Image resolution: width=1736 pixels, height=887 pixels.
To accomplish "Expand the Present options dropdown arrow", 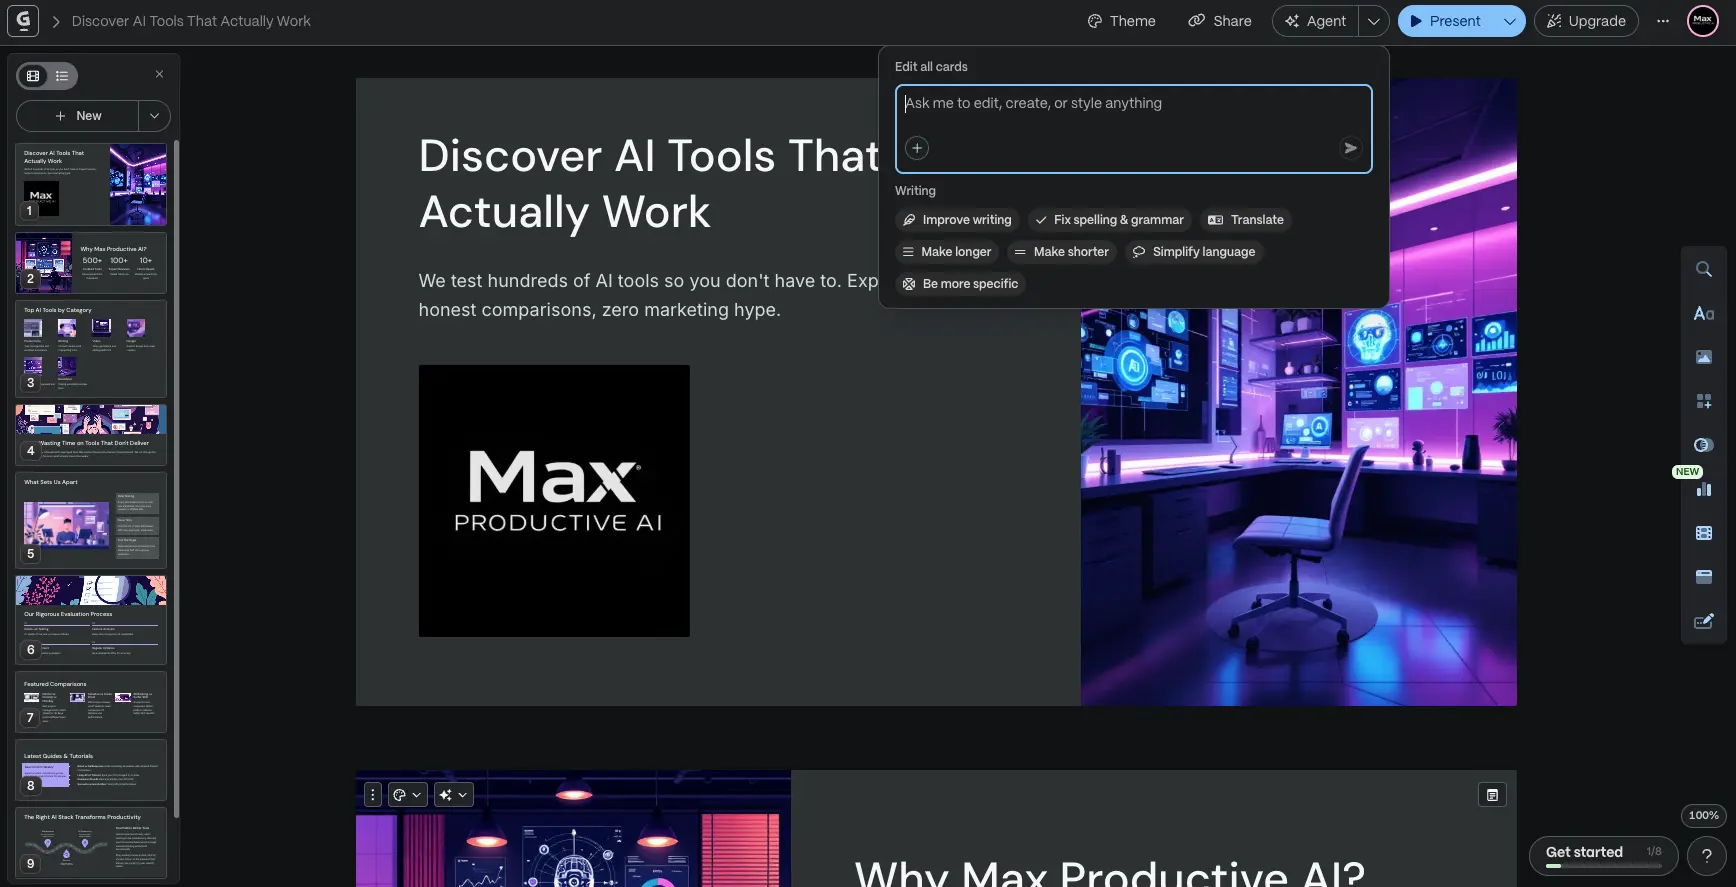I will (1509, 21).
